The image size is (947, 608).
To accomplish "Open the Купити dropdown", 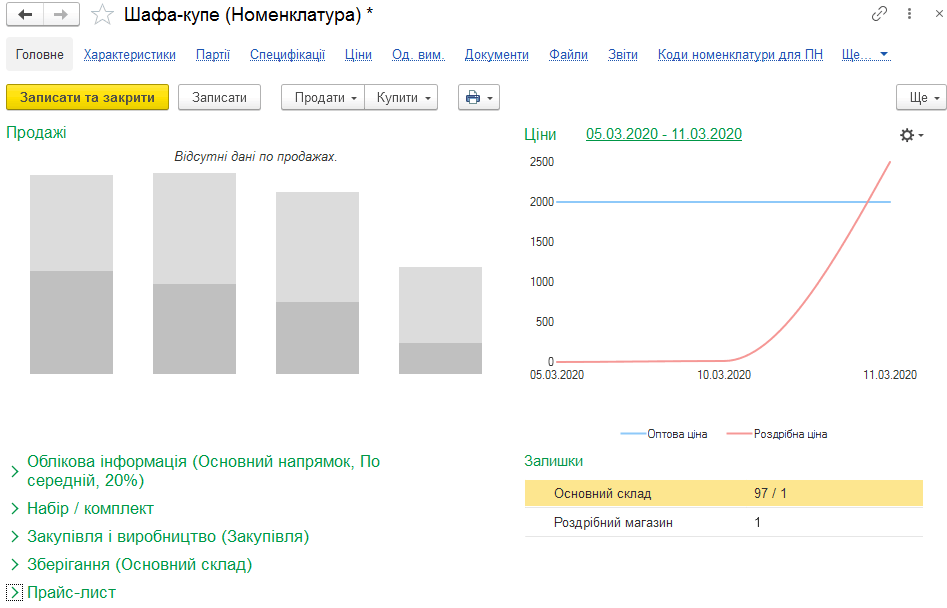I will (x=402, y=97).
